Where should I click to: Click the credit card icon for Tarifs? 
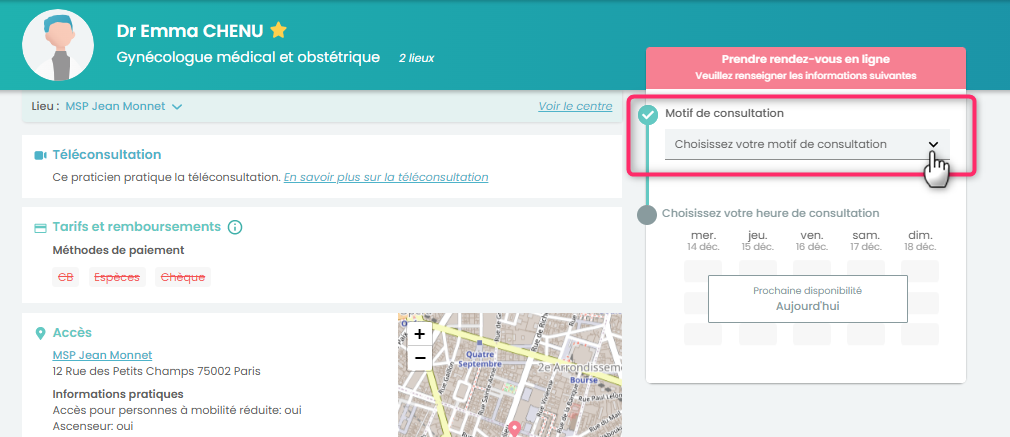[x=41, y=227]
